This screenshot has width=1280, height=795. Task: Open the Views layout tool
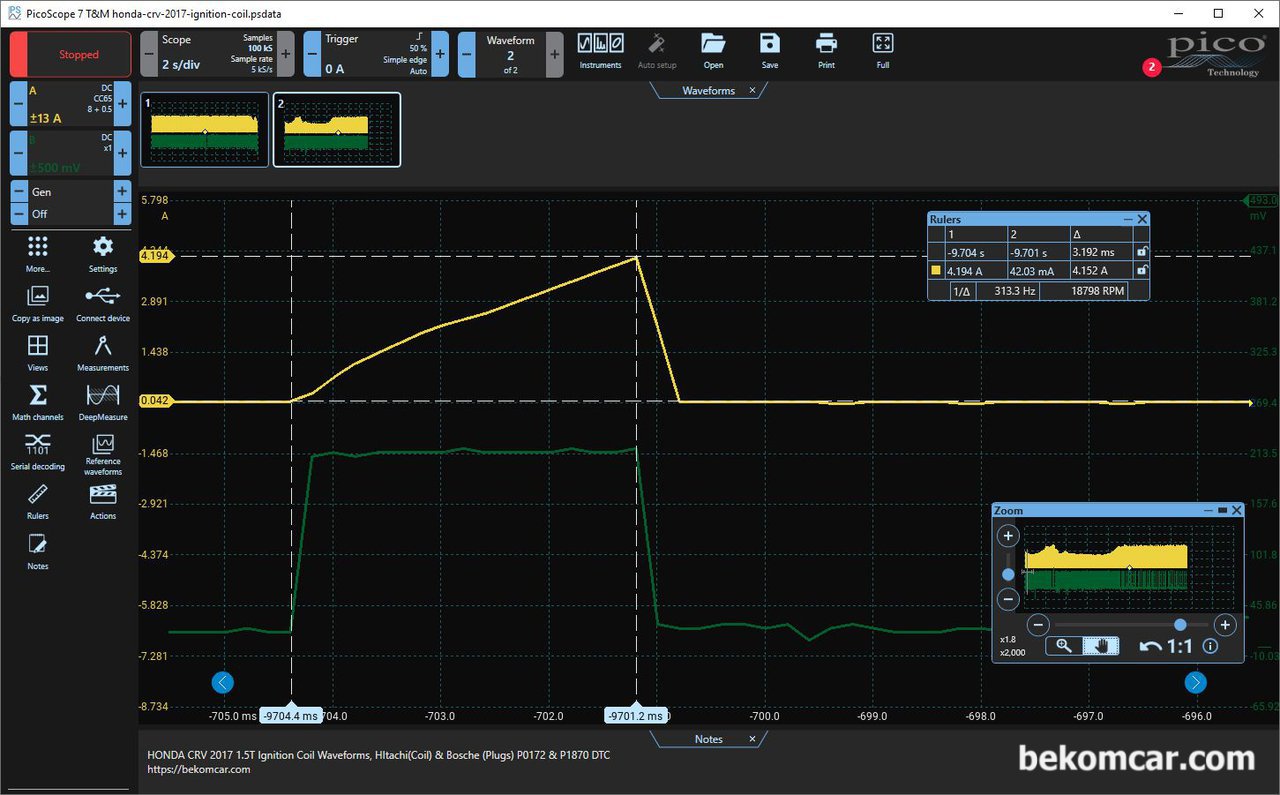pyautogui.click(x=38, y=353)
